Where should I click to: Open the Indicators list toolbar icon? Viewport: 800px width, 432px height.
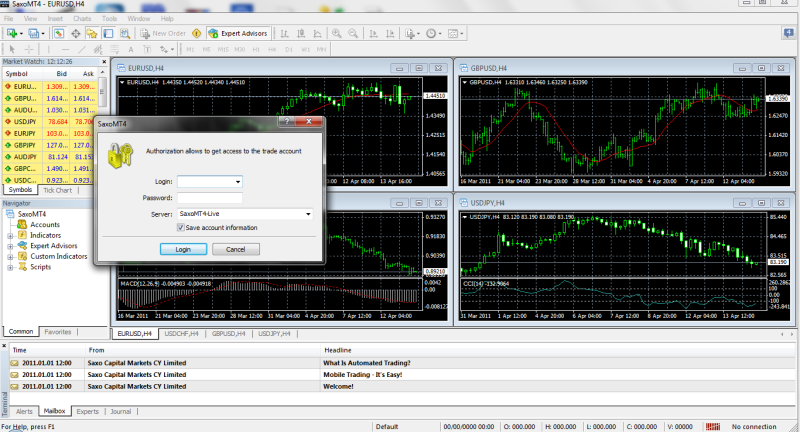[412, 33]
